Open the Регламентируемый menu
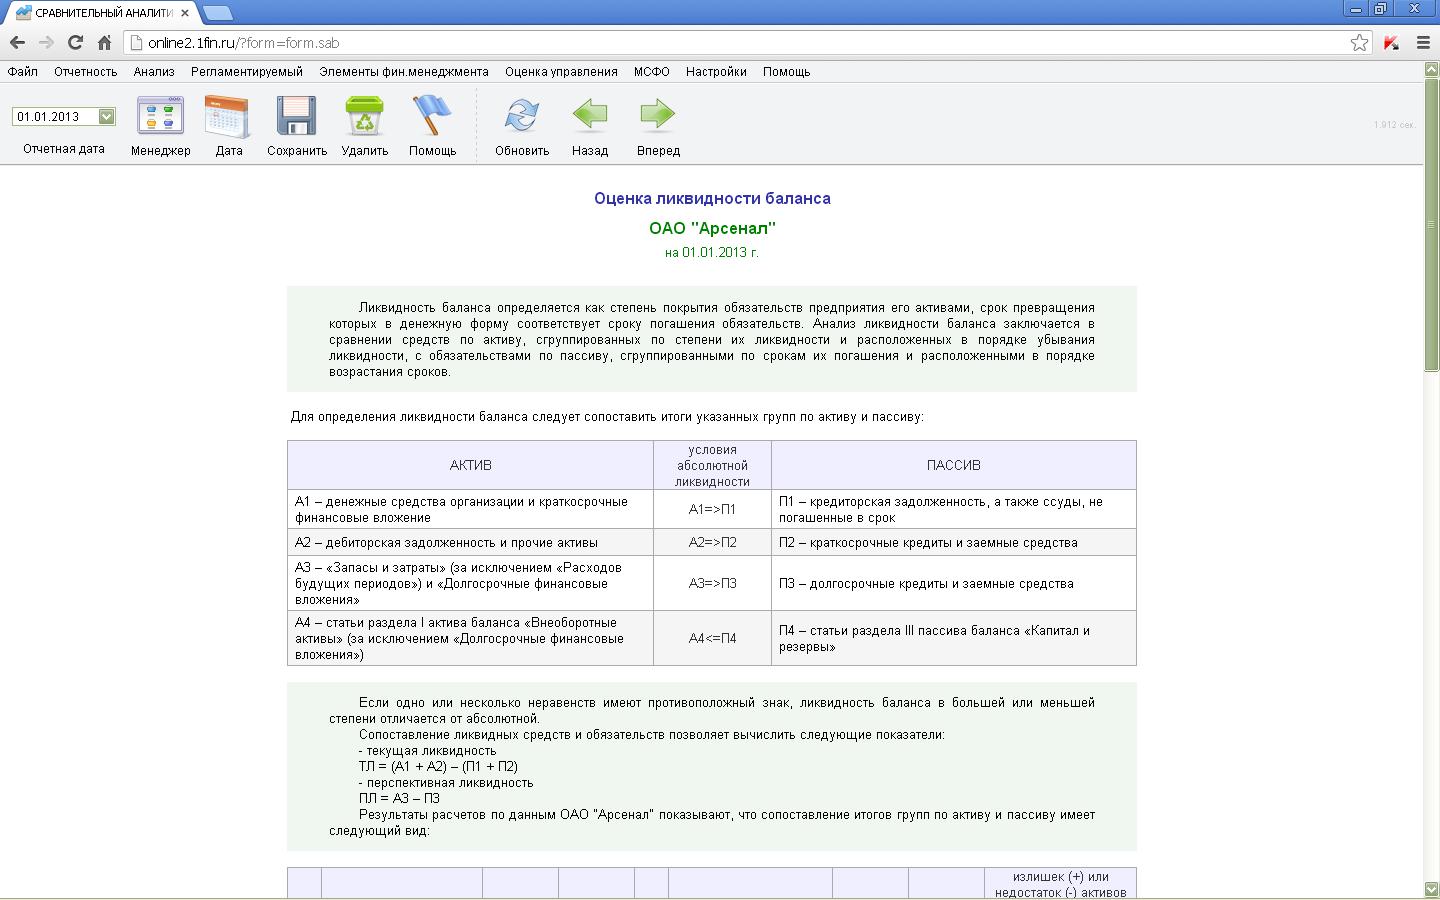The width and height of the screenshot is (1440, 900). (x=247, y=72)
